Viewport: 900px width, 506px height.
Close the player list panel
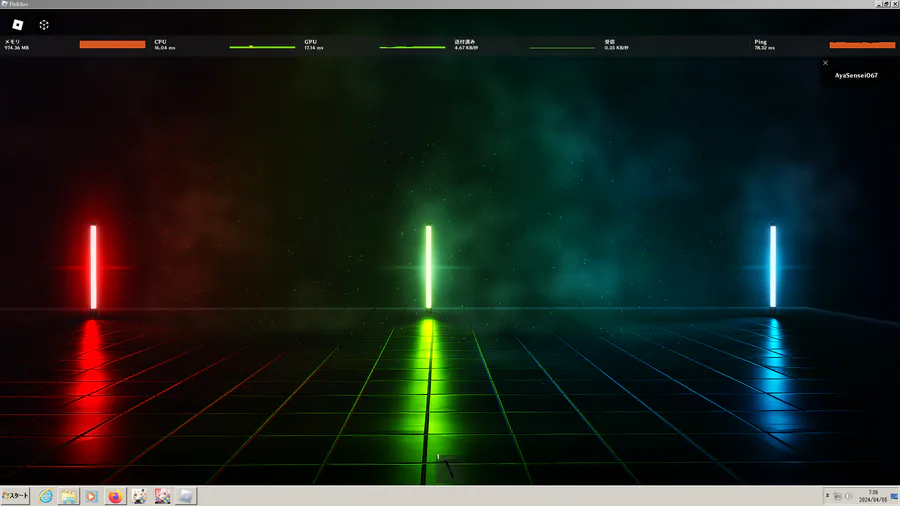point(825,63)
